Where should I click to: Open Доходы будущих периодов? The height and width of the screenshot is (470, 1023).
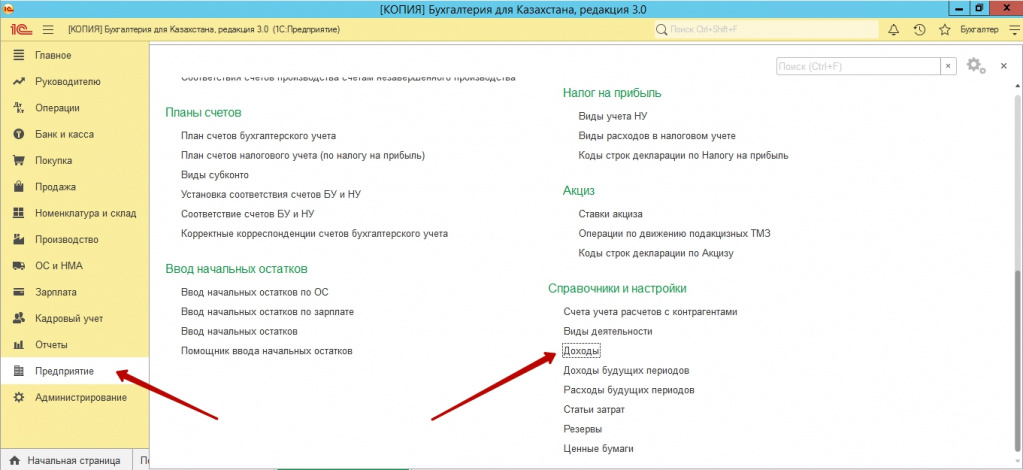626,371
